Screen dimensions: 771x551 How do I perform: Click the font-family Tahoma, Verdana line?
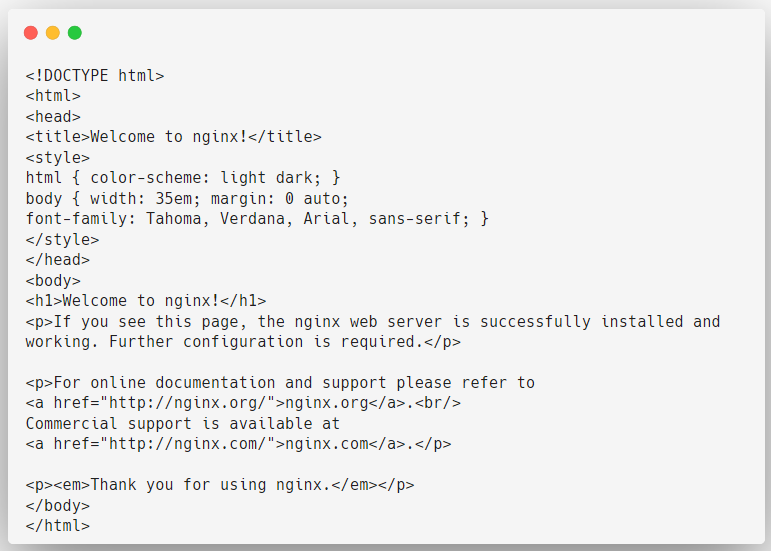coord(257,219)
